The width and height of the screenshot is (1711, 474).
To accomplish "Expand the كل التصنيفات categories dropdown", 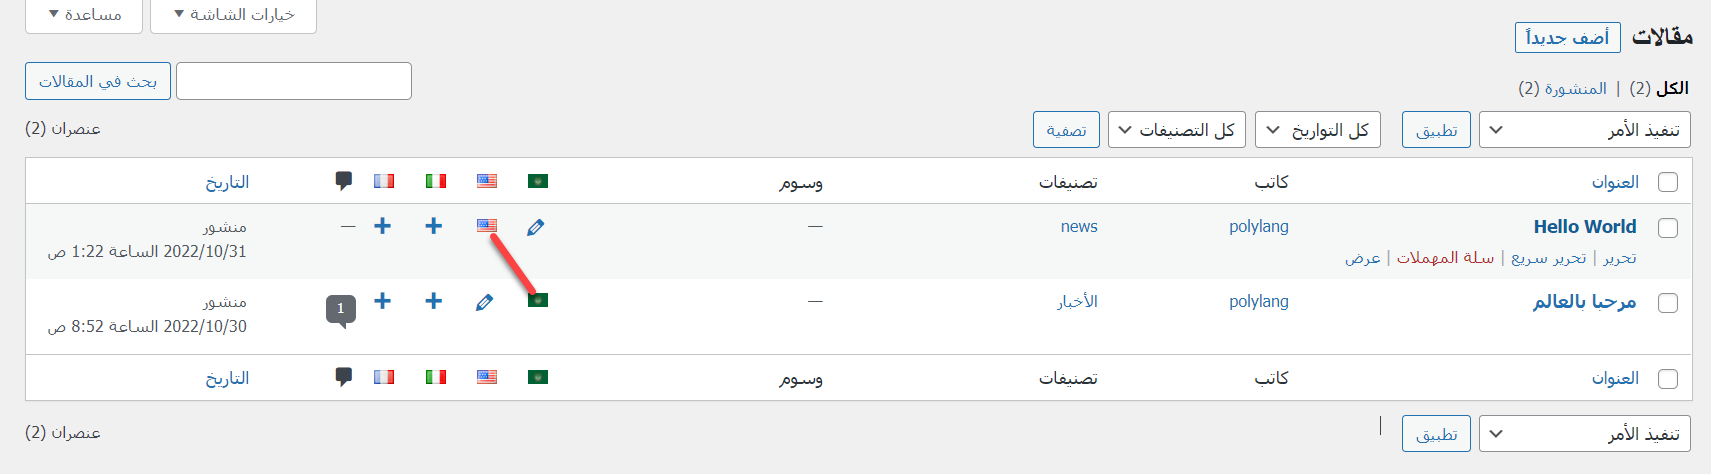I will (1177, 130).
